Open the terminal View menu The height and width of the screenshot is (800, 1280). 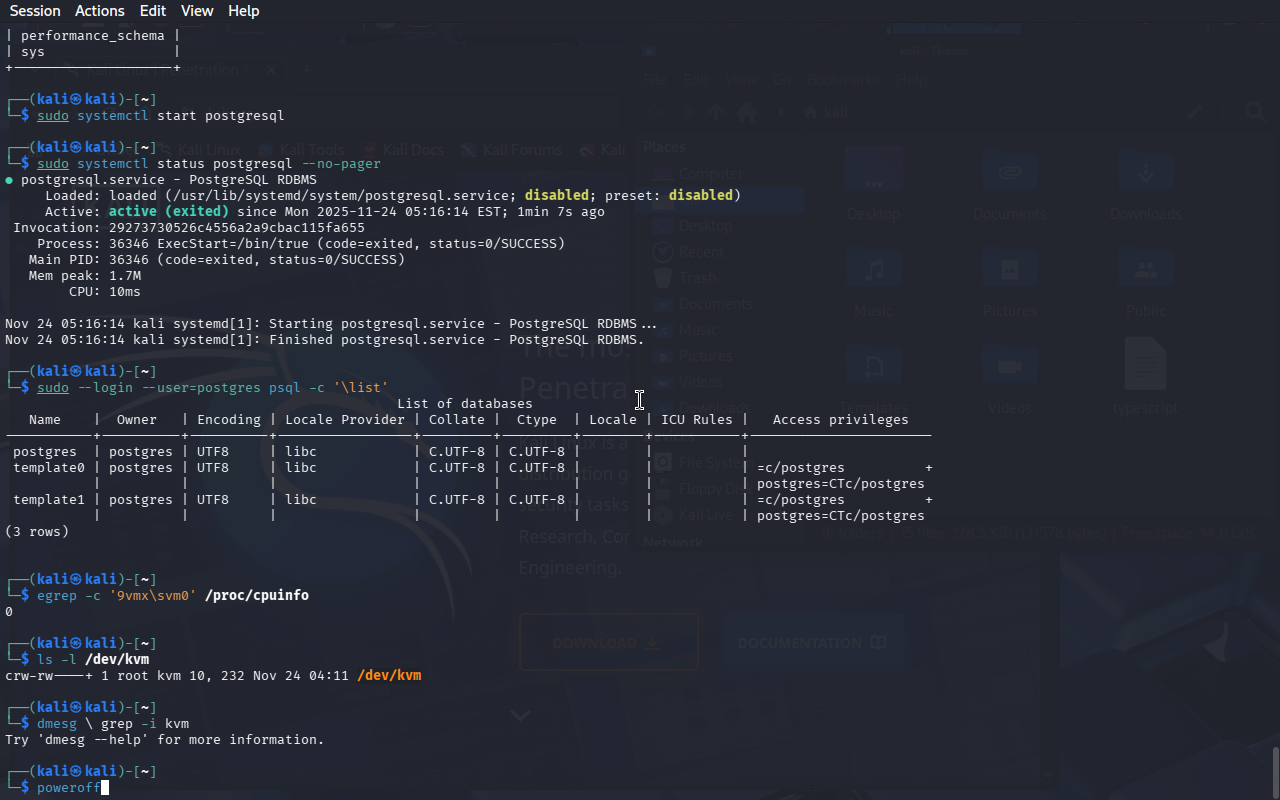click(x=197, y=11)
